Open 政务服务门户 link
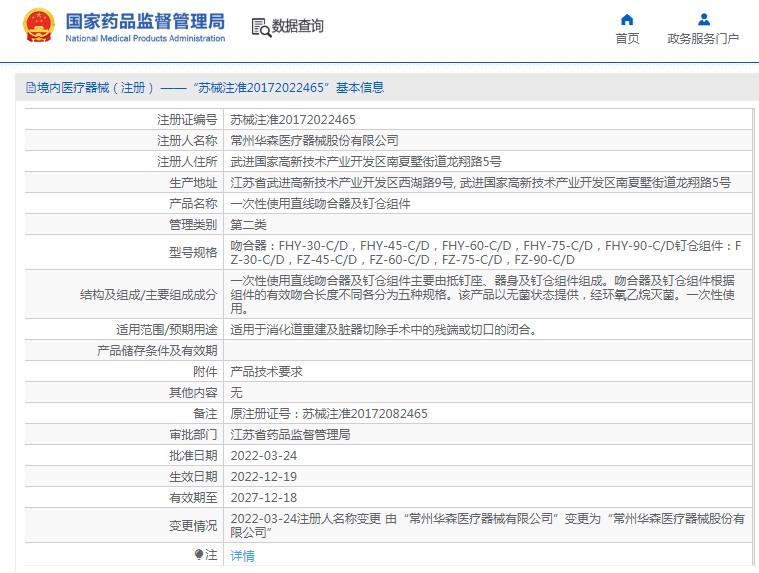The height and width of the screenshot is (573, 759). coord(703,39)
